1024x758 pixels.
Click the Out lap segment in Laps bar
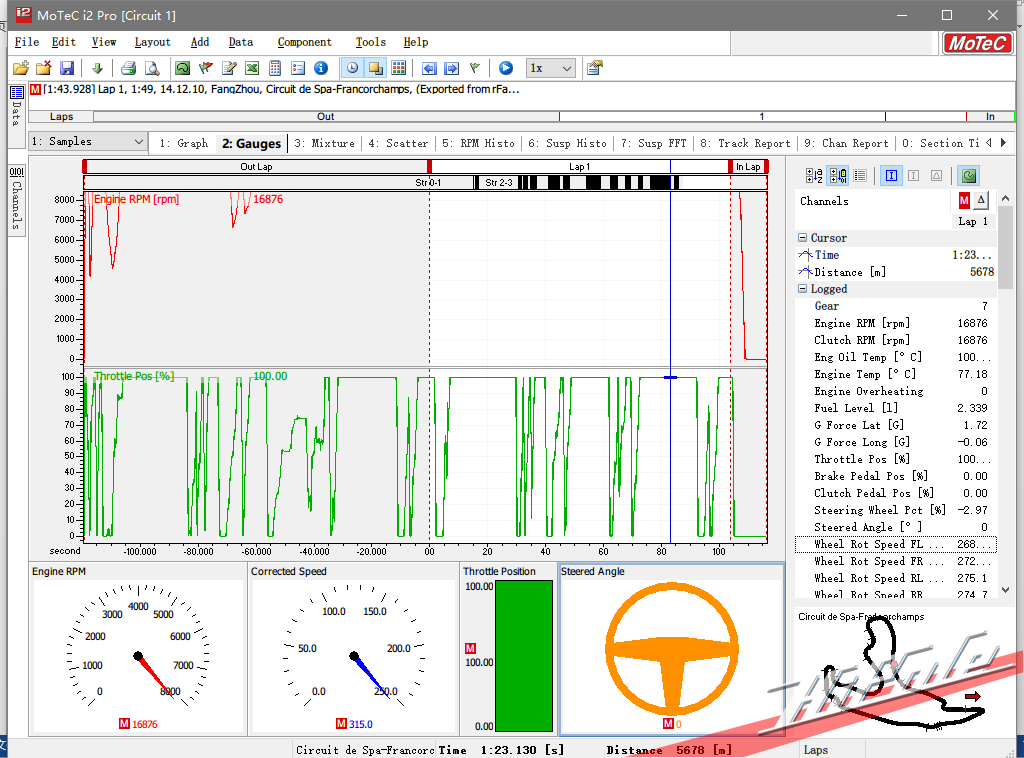[x=326, y=117]
